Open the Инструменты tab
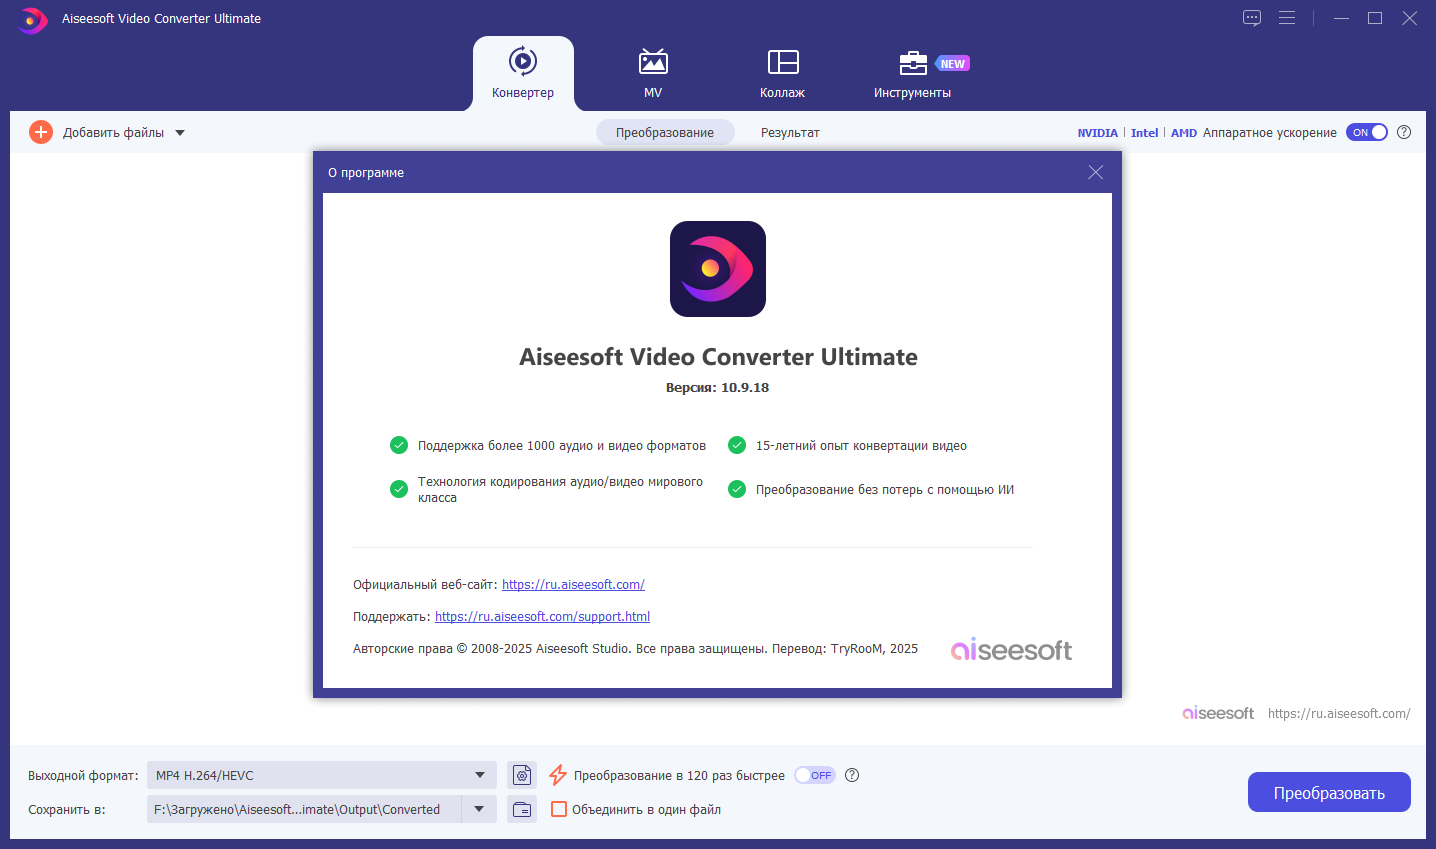The height and width of the screenshot is (849, 1436). pos(912,73)
